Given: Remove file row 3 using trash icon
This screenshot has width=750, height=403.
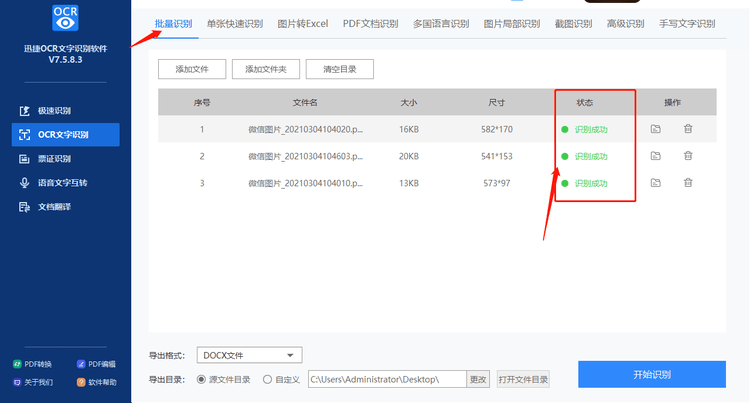Looking at the screenshot, I should (x=688, y=183).
